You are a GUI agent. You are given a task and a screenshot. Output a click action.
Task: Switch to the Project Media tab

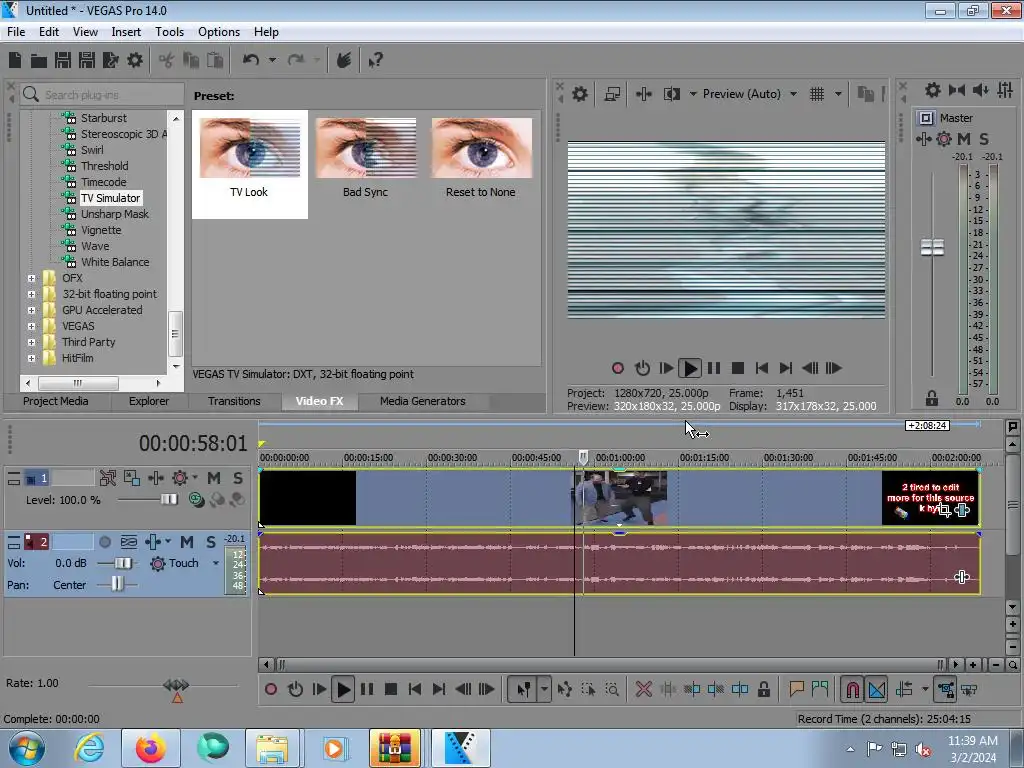[x=56, y=401]
